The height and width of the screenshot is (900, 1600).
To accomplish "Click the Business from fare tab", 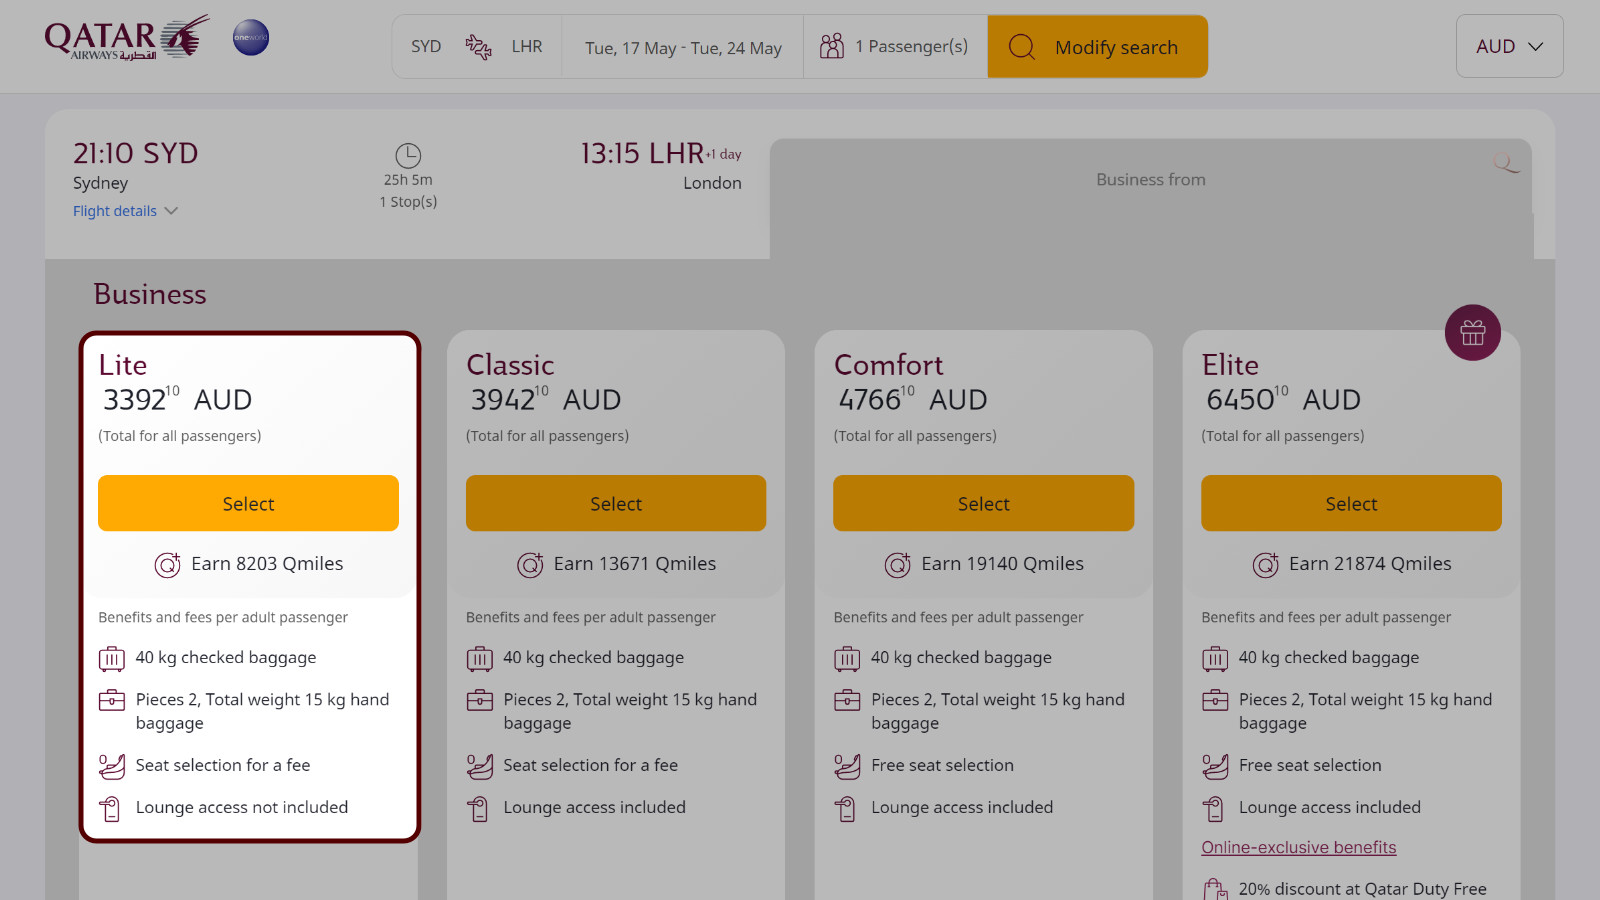I will point(1151,199).
